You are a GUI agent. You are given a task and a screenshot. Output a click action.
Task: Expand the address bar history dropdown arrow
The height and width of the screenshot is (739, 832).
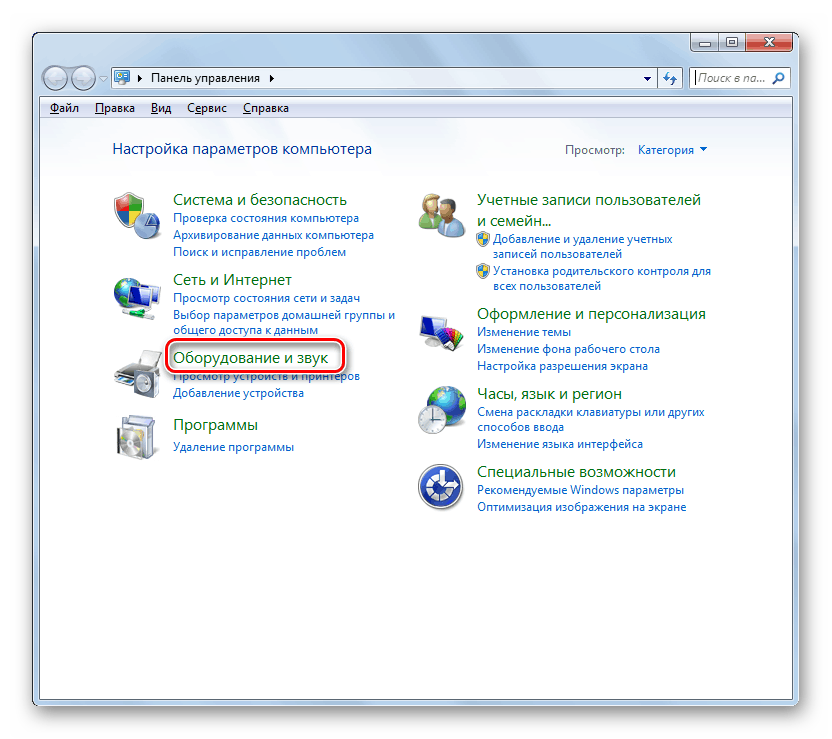646,78
